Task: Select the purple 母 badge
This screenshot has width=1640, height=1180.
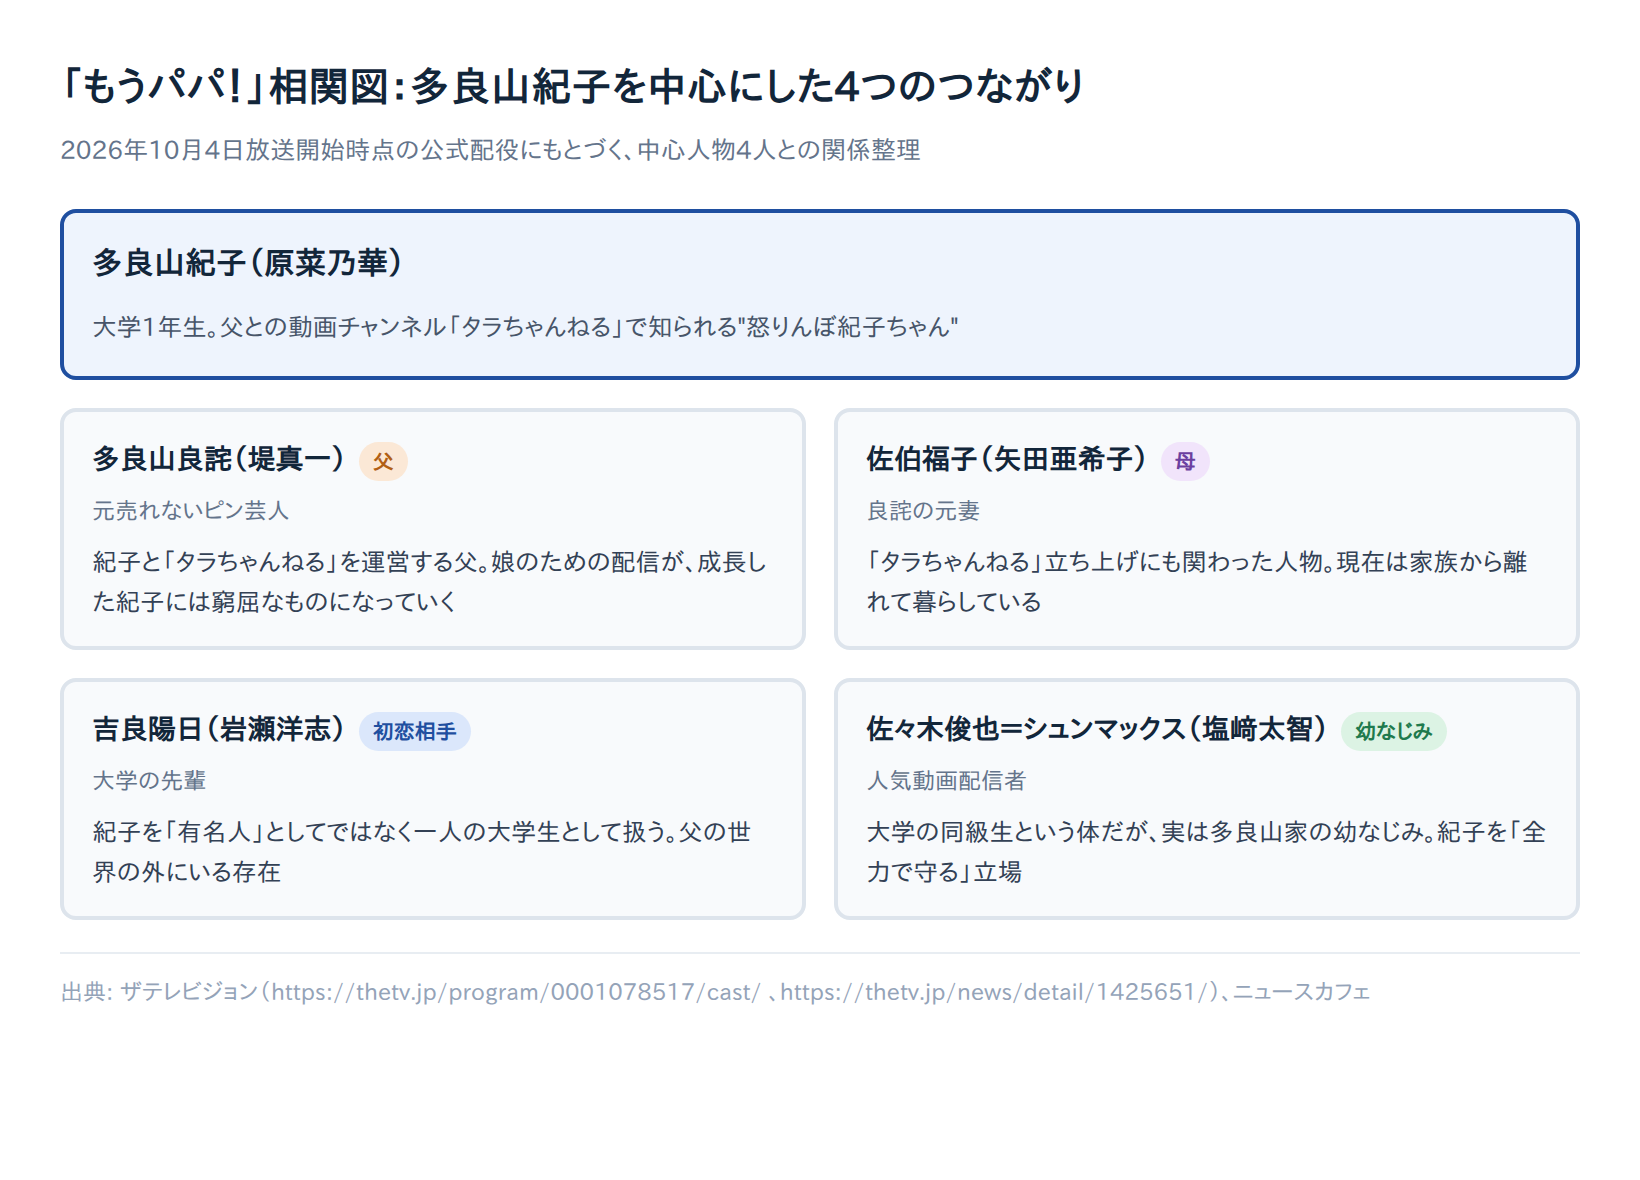Action: pos(1185,461)
